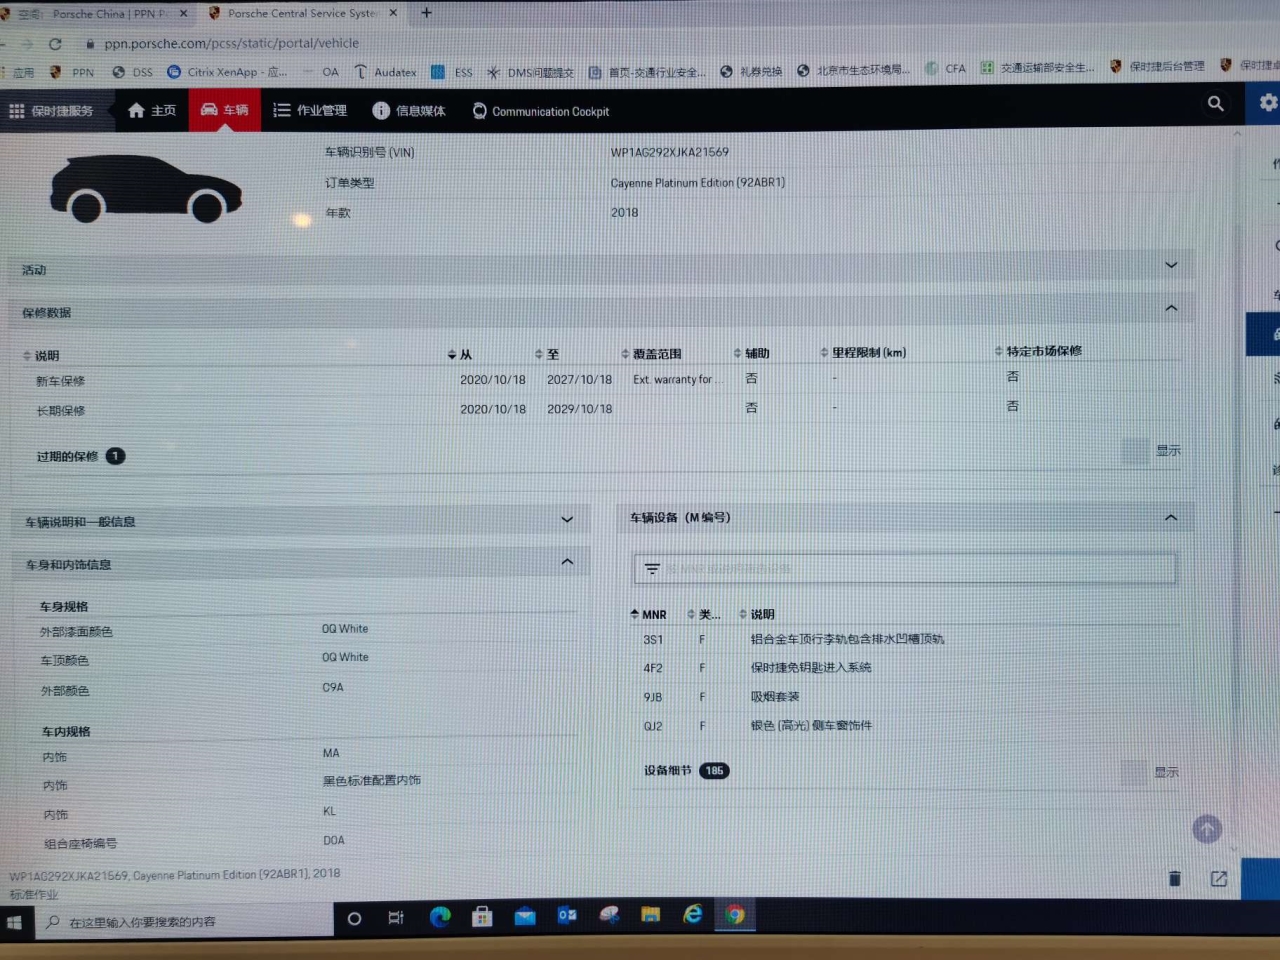Sort the warranty table by 特定市场保修
Viewport: 1280px width, 960px height.
1038,351
